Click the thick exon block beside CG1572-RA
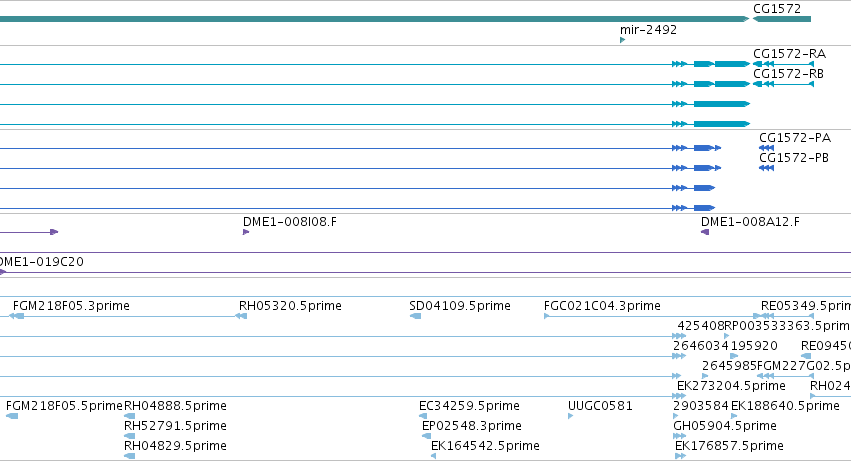851x461 pixels. [x=732, y=64]
